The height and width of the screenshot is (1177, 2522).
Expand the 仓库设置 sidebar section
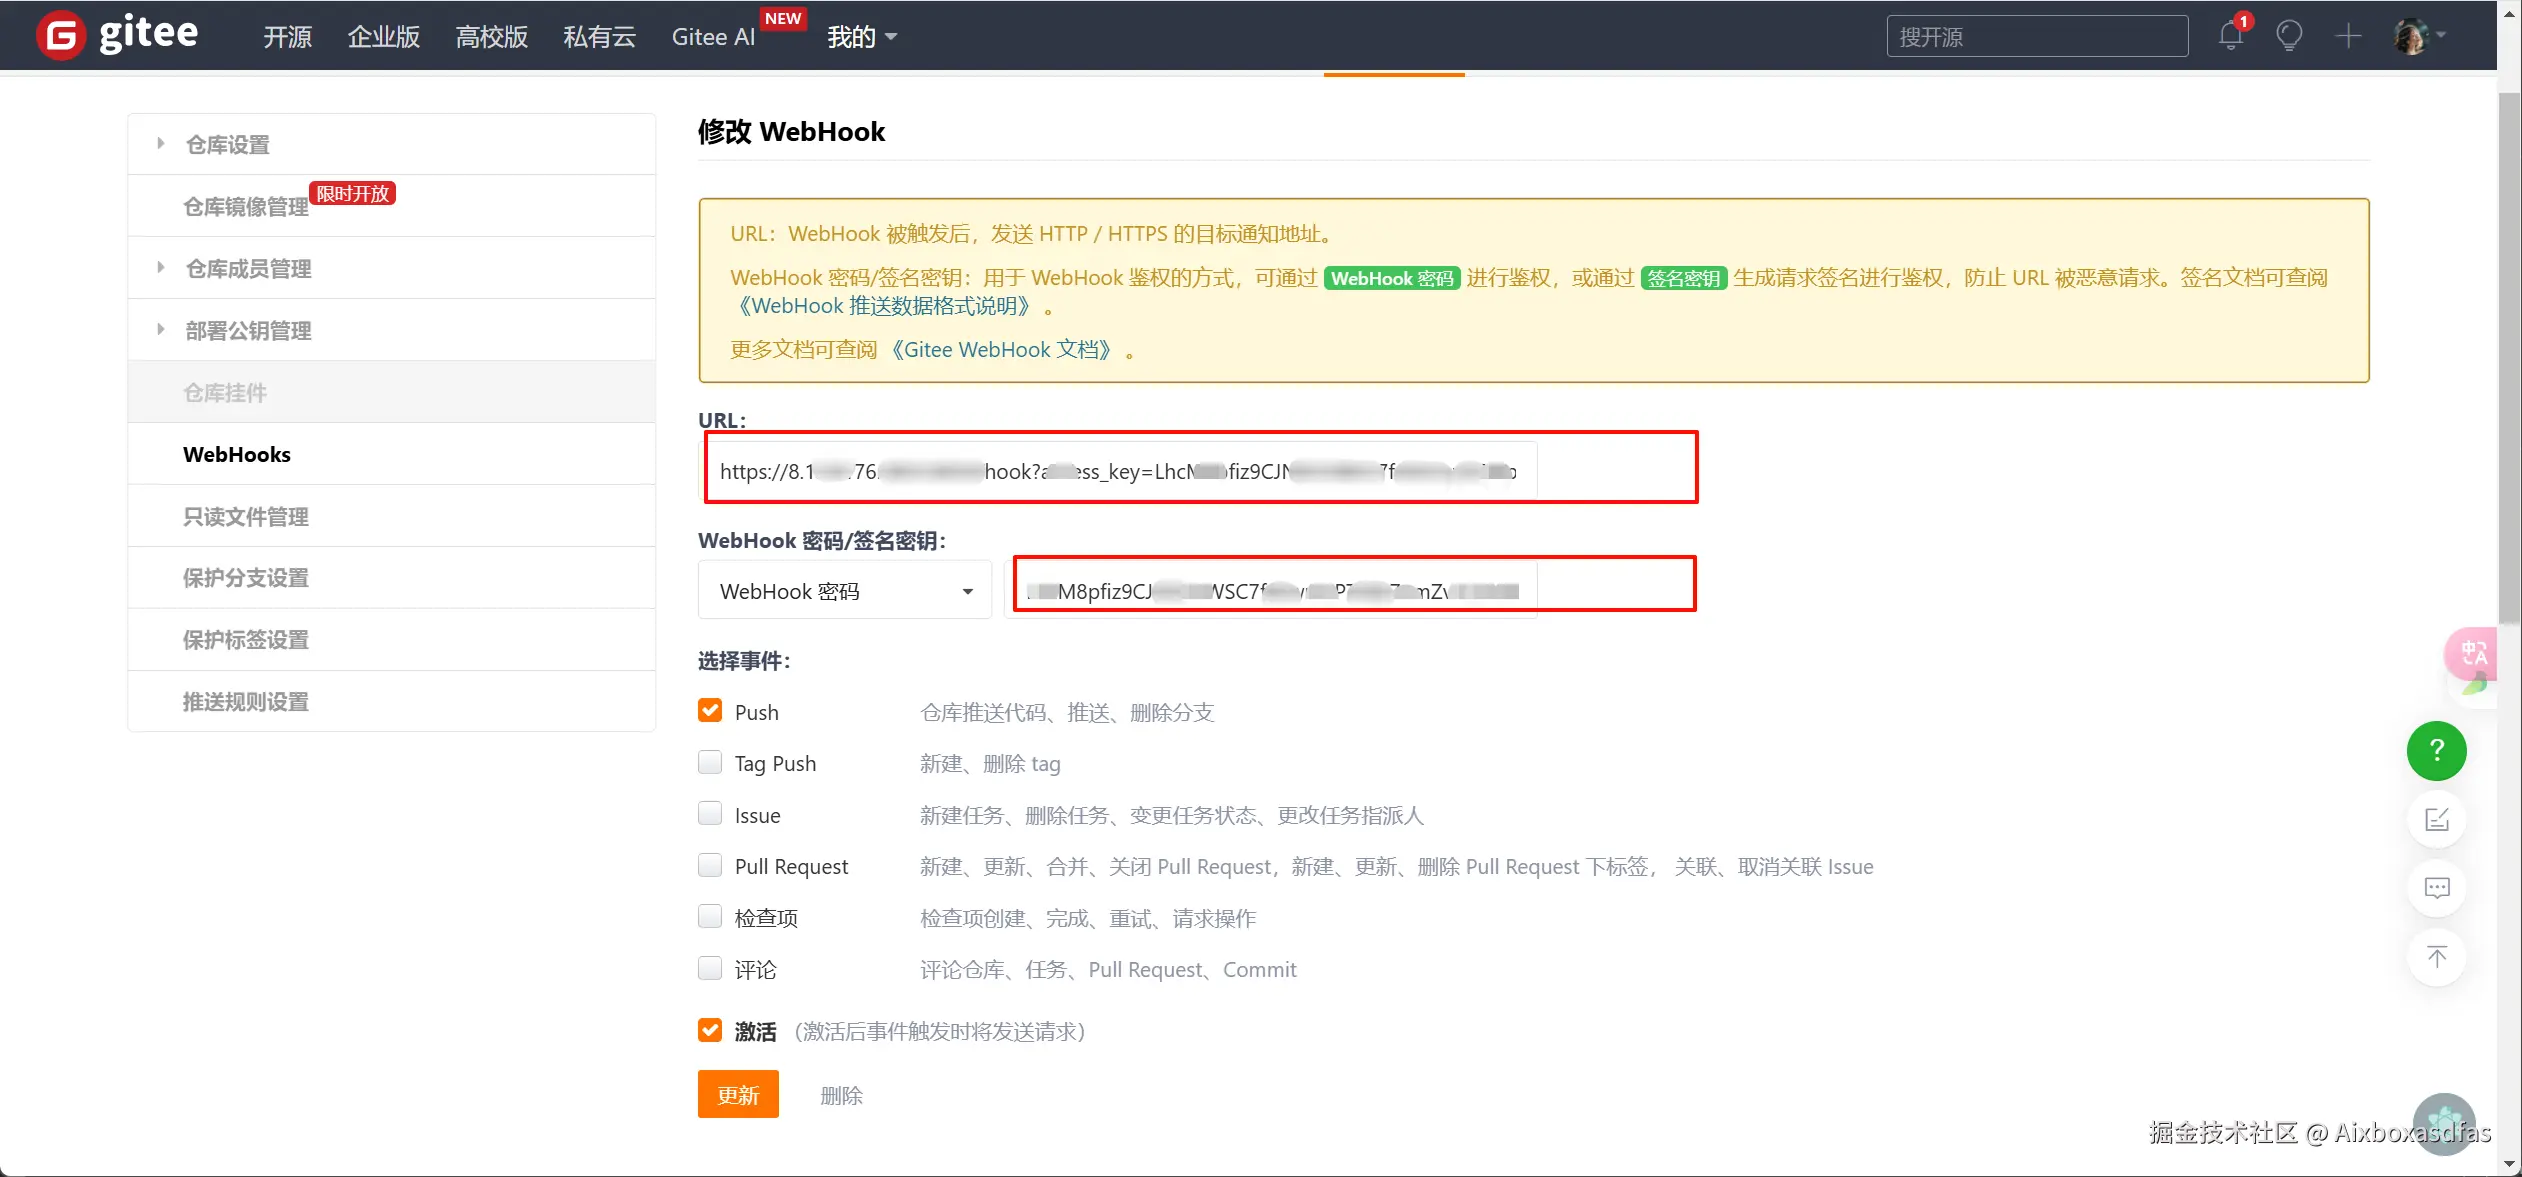coord(228,145)
